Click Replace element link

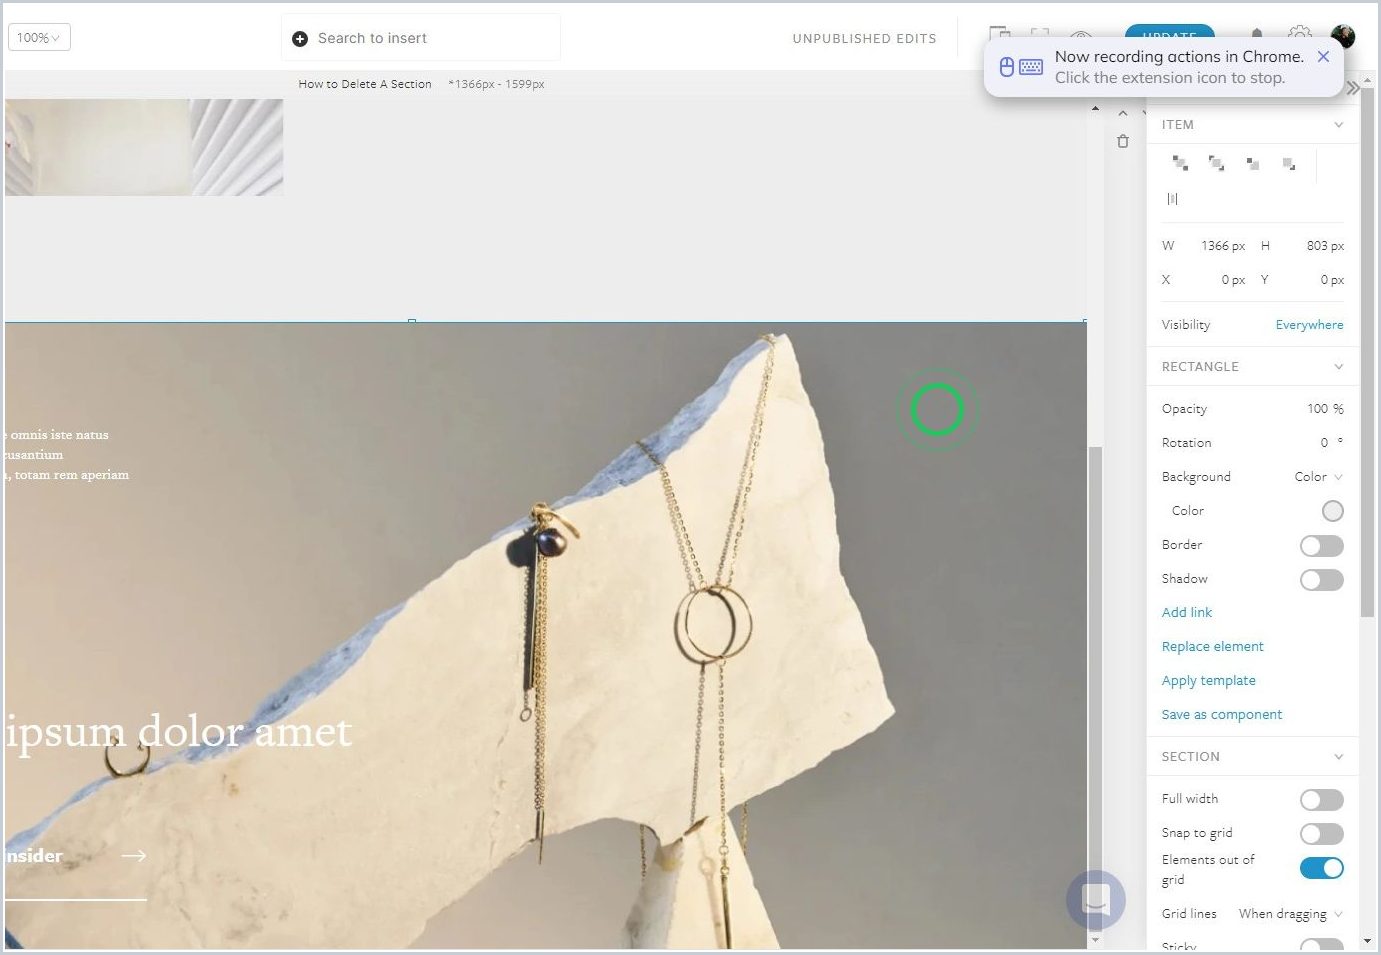1212,646
